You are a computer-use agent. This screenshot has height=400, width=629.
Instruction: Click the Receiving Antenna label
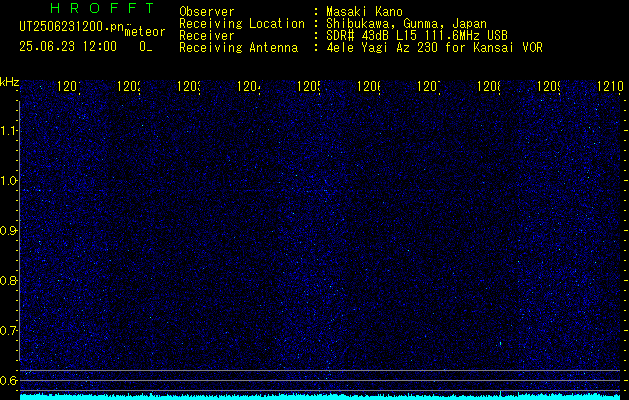coord(239,48)
